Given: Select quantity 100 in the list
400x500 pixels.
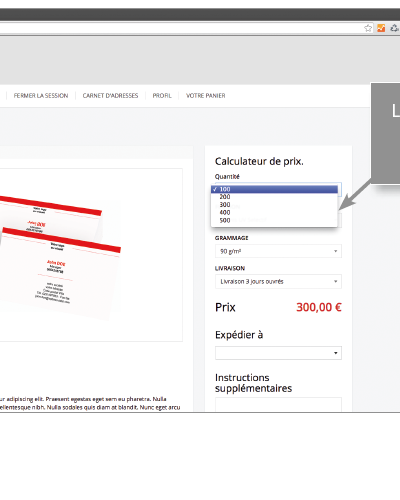Looking at the screenshot, I should coord(274,189).
